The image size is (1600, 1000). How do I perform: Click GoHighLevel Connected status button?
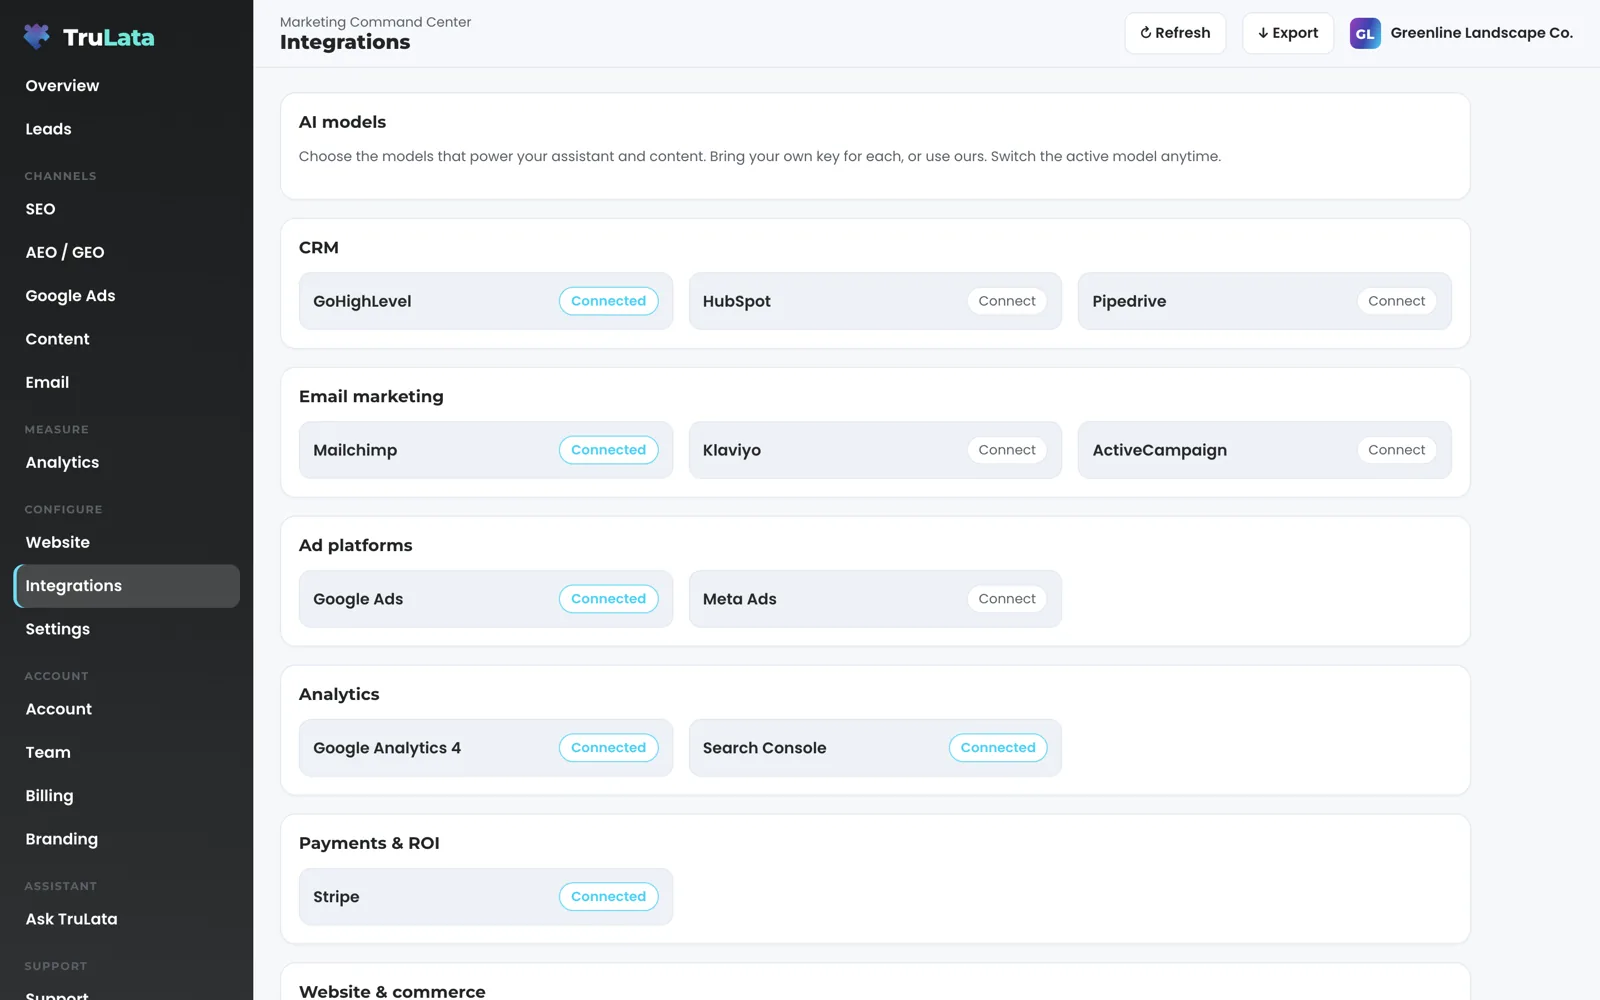pyautogui.click(x=608, y=301)
